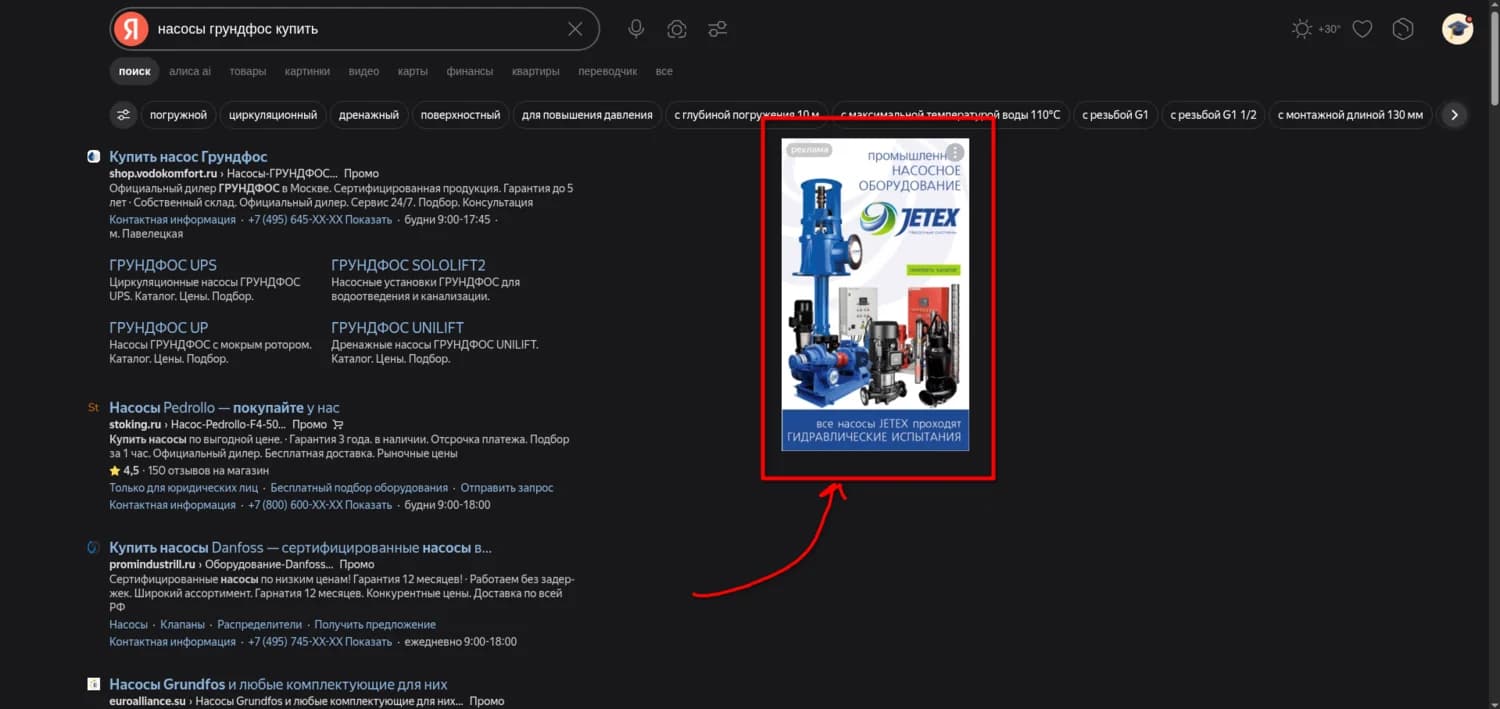Switch to товары tab
This screenshot has height=709, width=1500.
[248, 71]
